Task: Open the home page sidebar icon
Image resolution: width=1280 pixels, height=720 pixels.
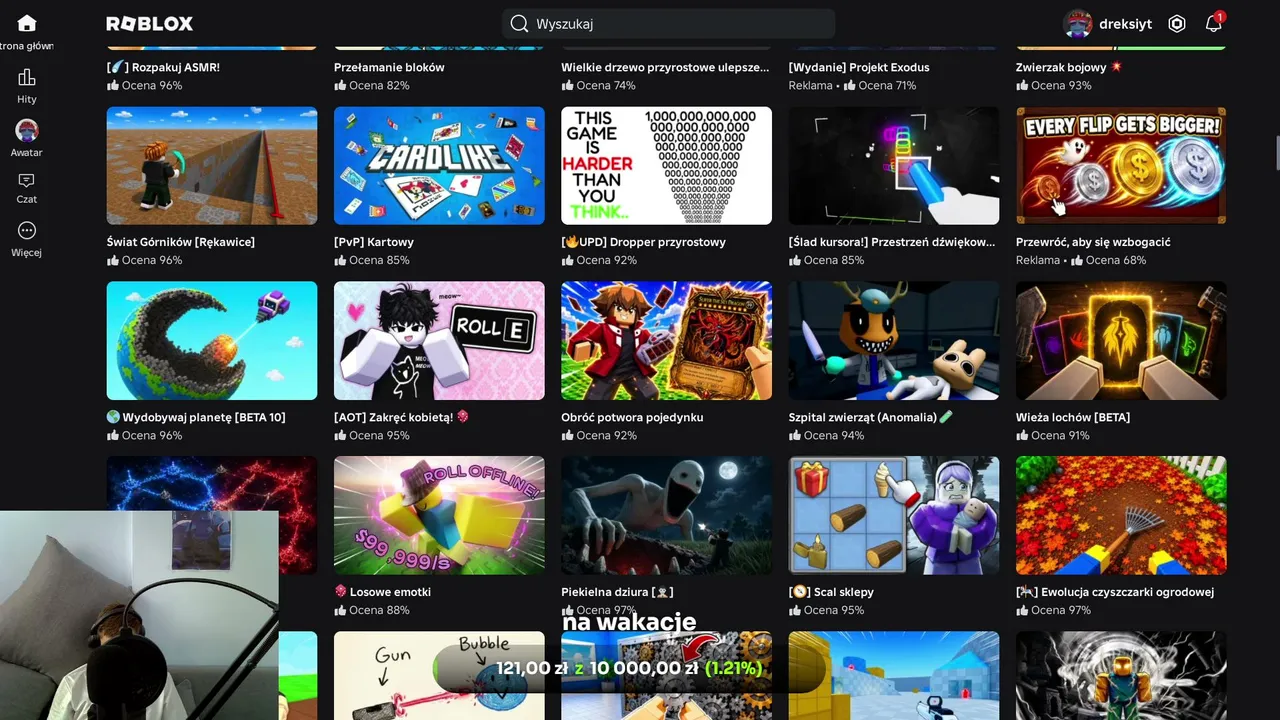Action: tap(27, 23)
